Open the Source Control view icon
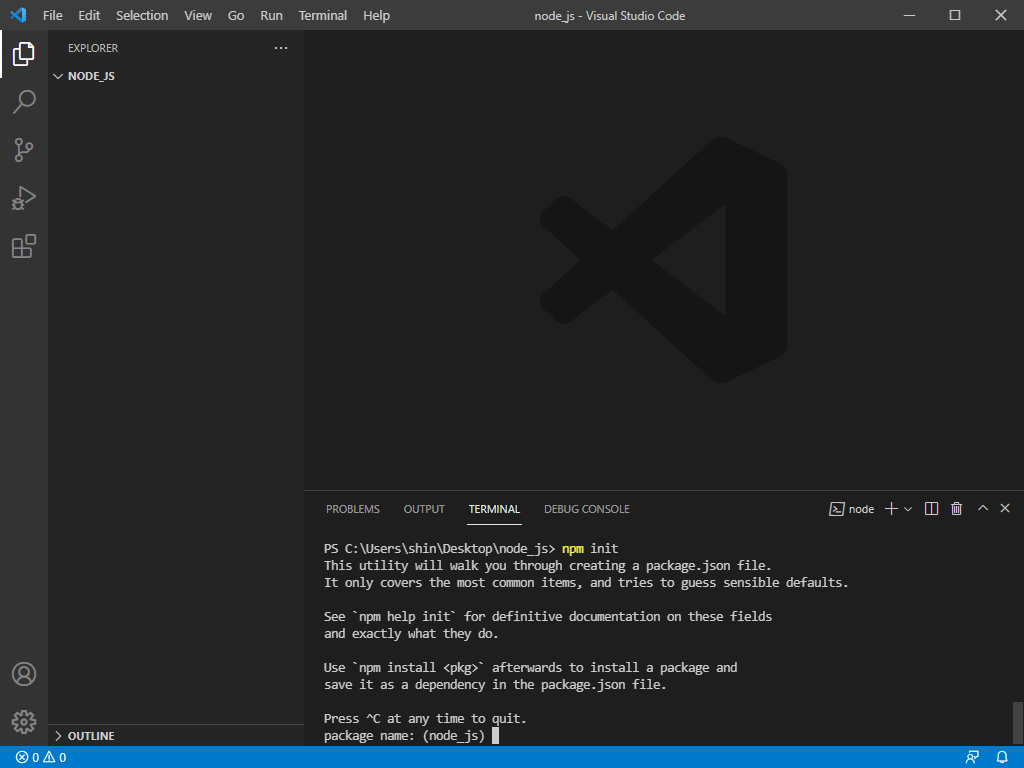The height and width of the screenshot is (768, 1024). pos(24,150)
